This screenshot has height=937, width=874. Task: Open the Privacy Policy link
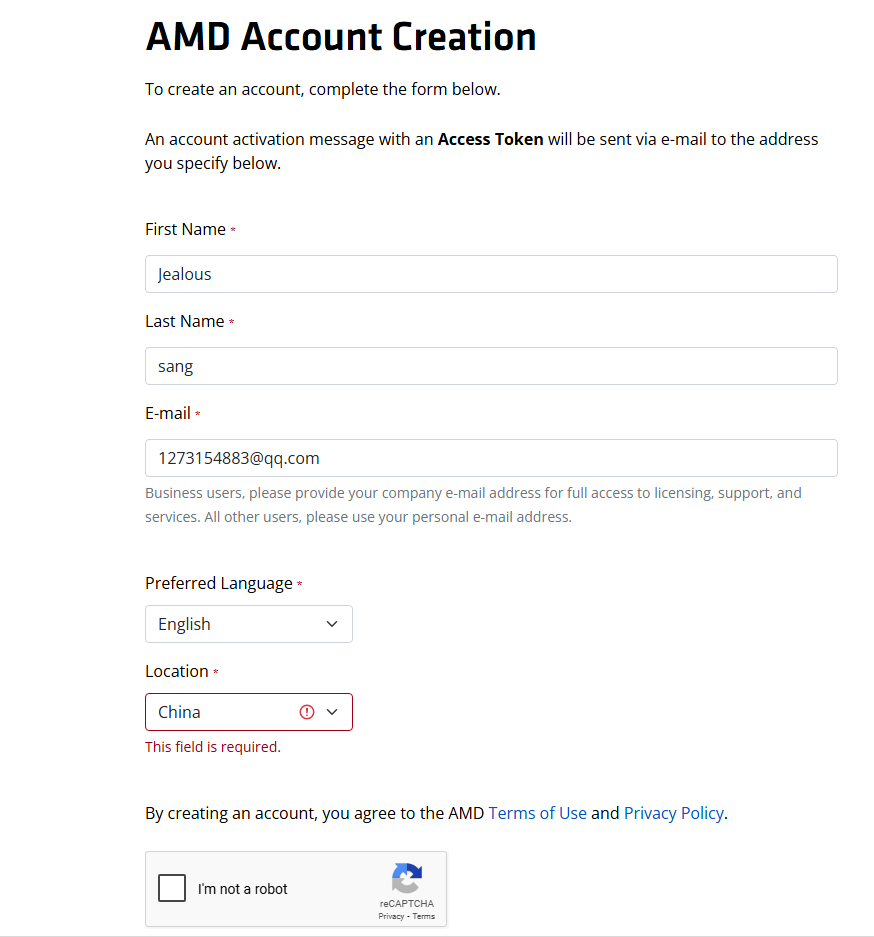coord(673,813)
